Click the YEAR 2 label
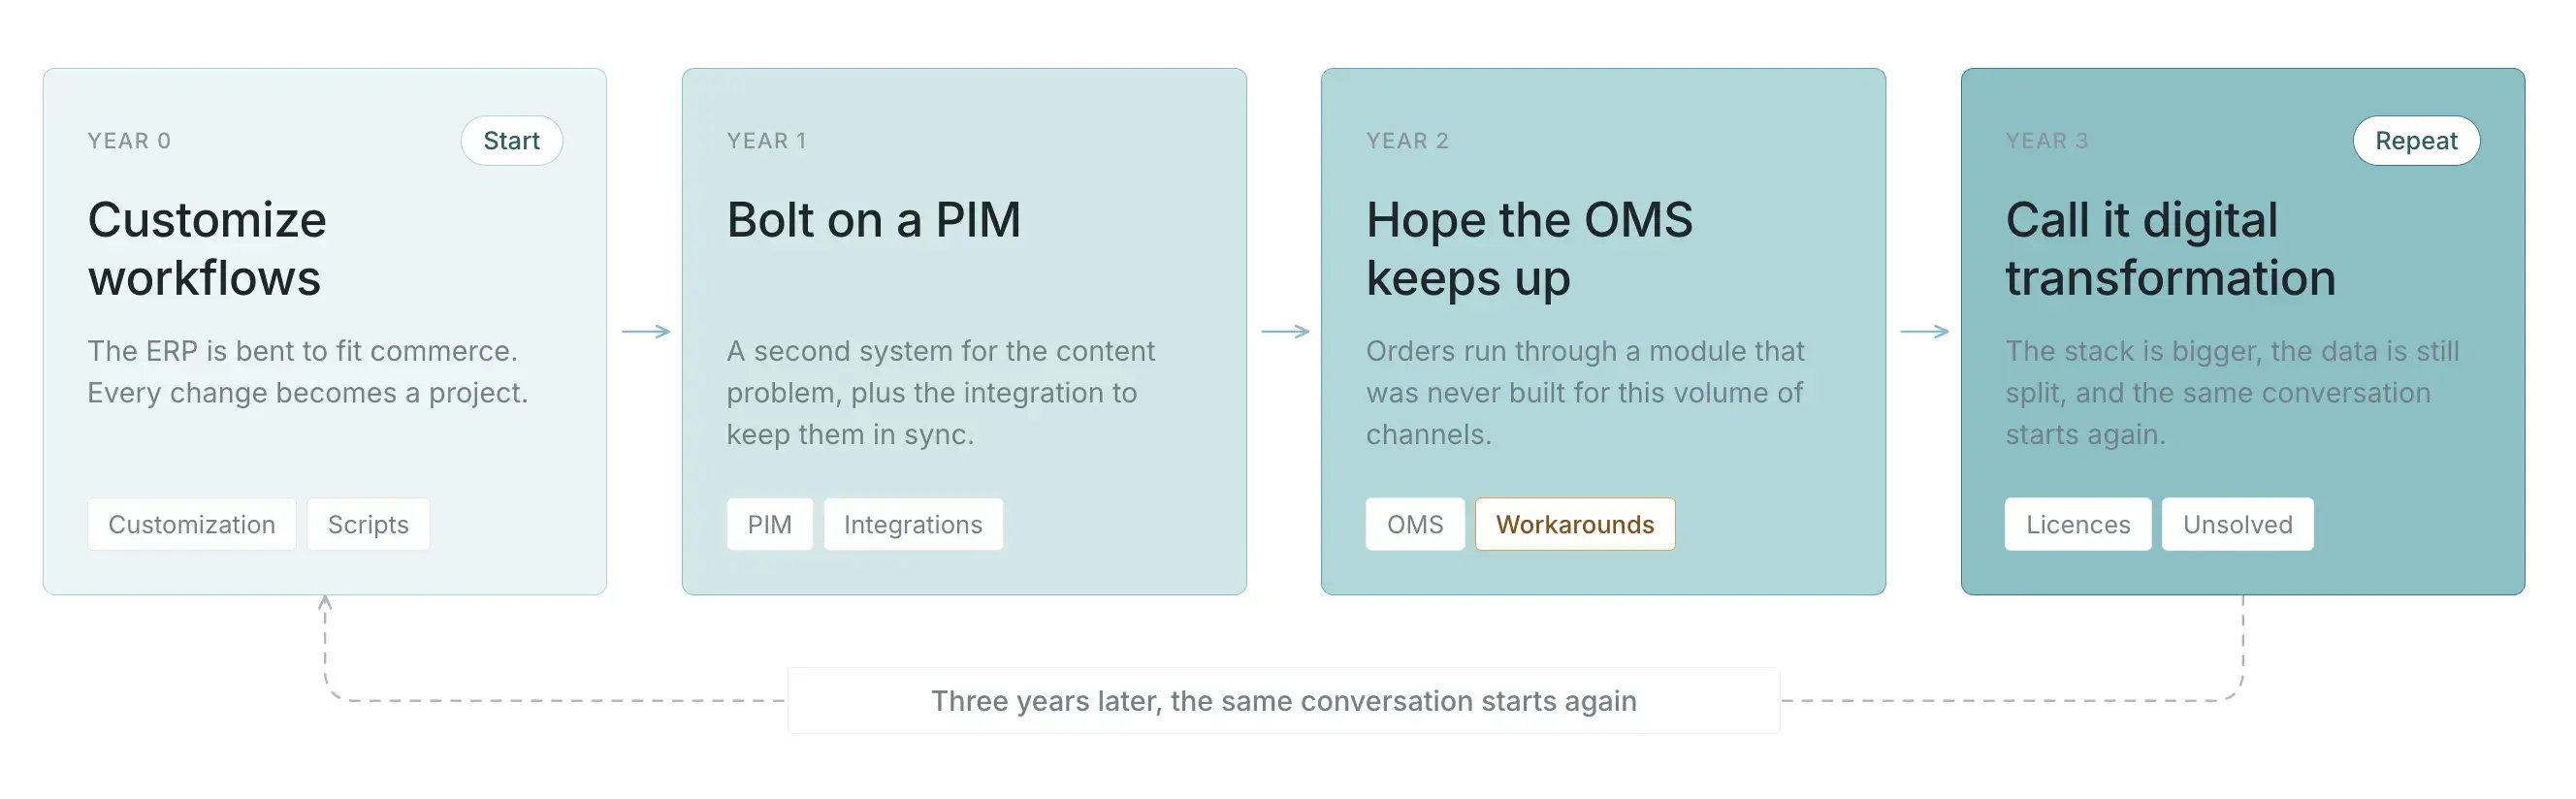 [x=1408, y=141]
